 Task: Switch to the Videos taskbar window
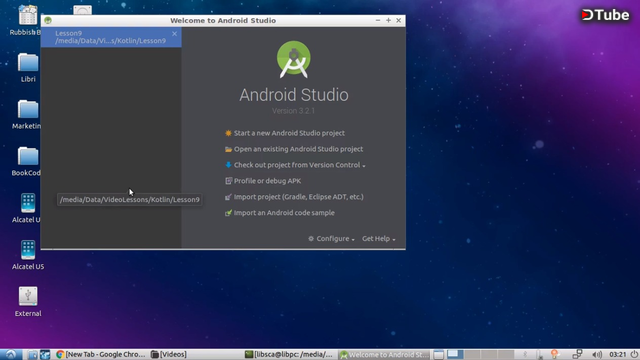(169, 354)
